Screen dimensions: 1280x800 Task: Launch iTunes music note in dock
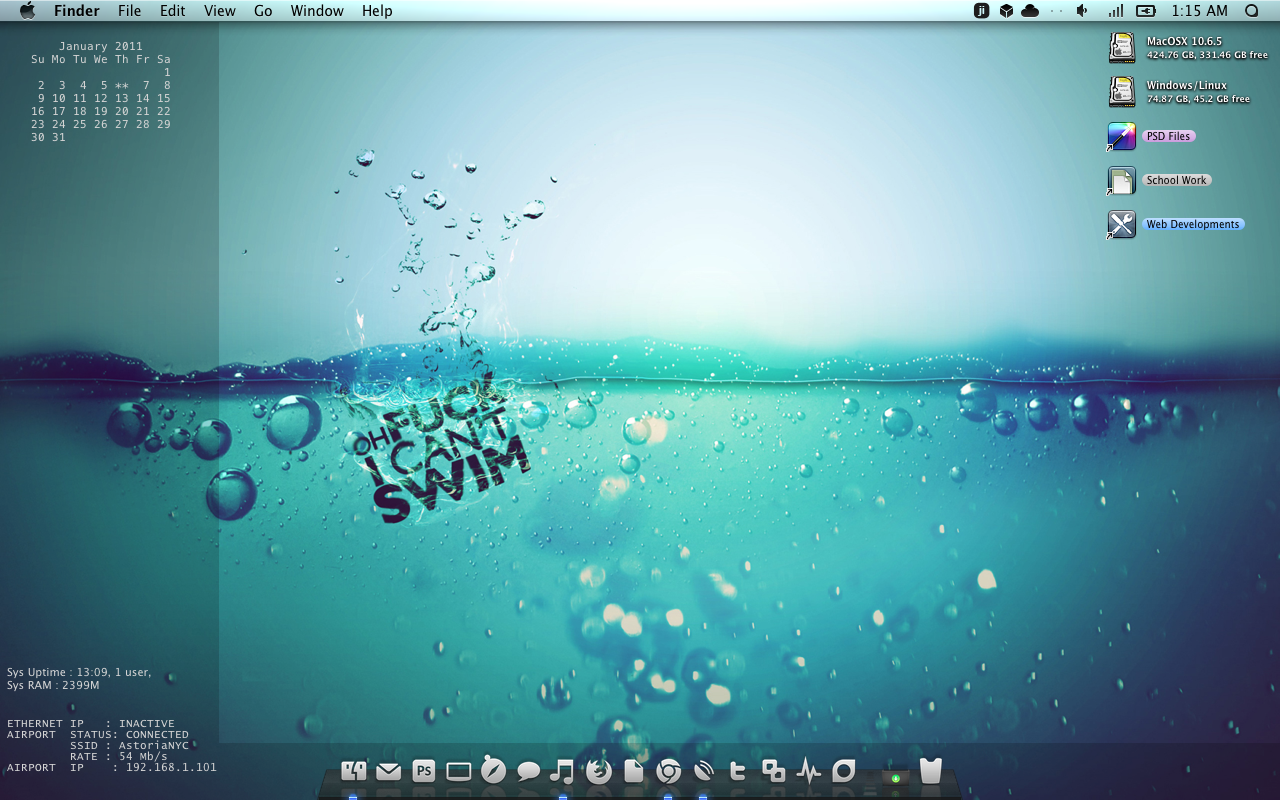[x=562, y=771]
